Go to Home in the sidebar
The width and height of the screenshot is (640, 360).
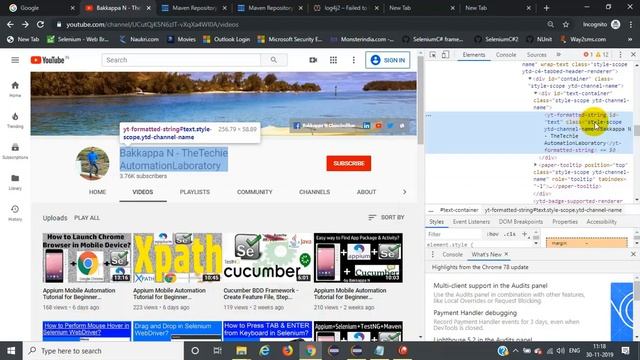click(x=15, y=89)
